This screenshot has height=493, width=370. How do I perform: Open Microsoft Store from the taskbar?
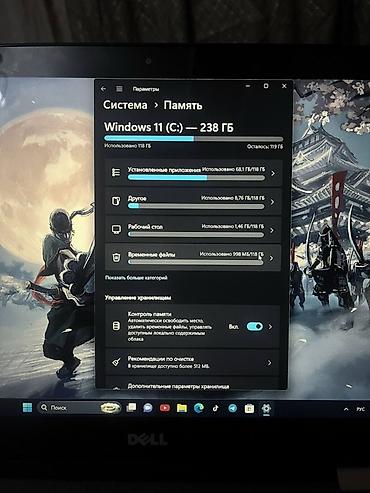tap(249, 408)
